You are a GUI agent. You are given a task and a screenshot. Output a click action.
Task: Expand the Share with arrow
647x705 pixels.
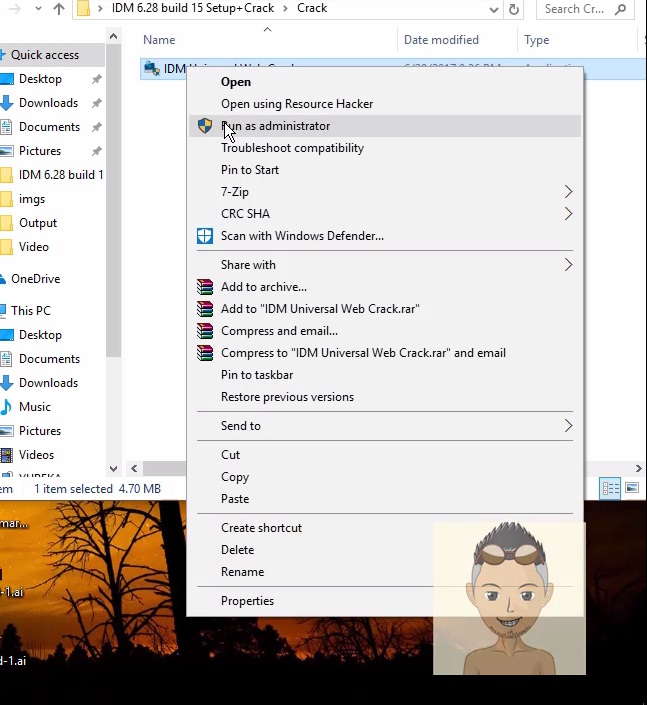(x=568, y=265)
